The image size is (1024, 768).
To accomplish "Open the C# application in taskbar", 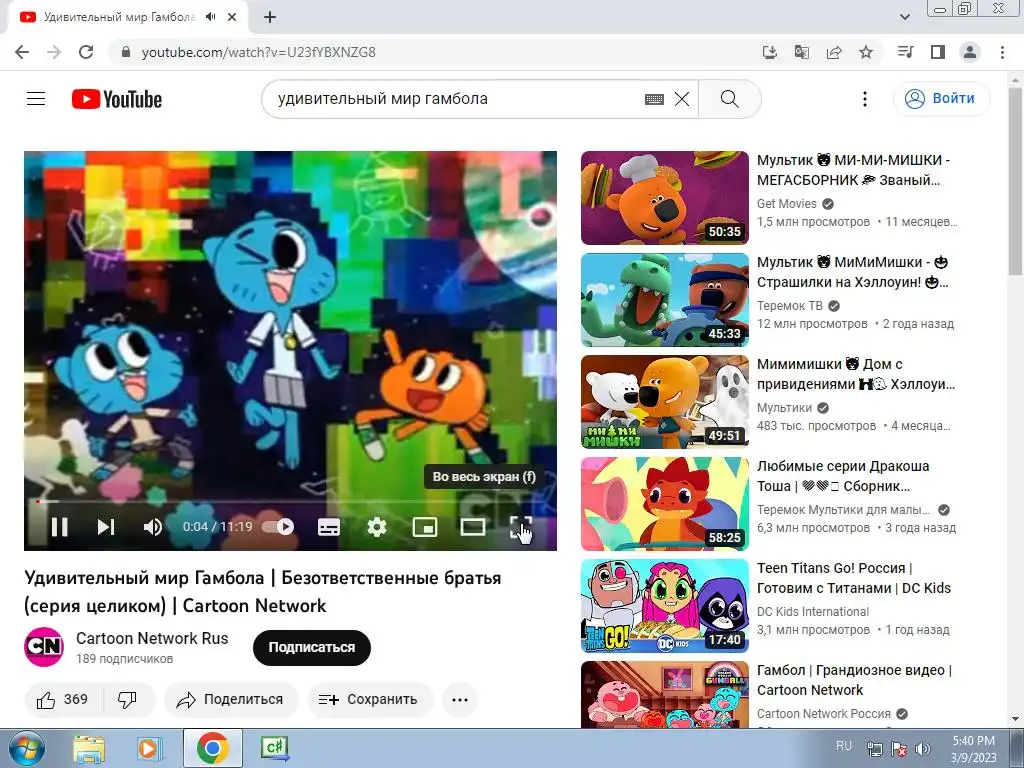I will [274, 749].
